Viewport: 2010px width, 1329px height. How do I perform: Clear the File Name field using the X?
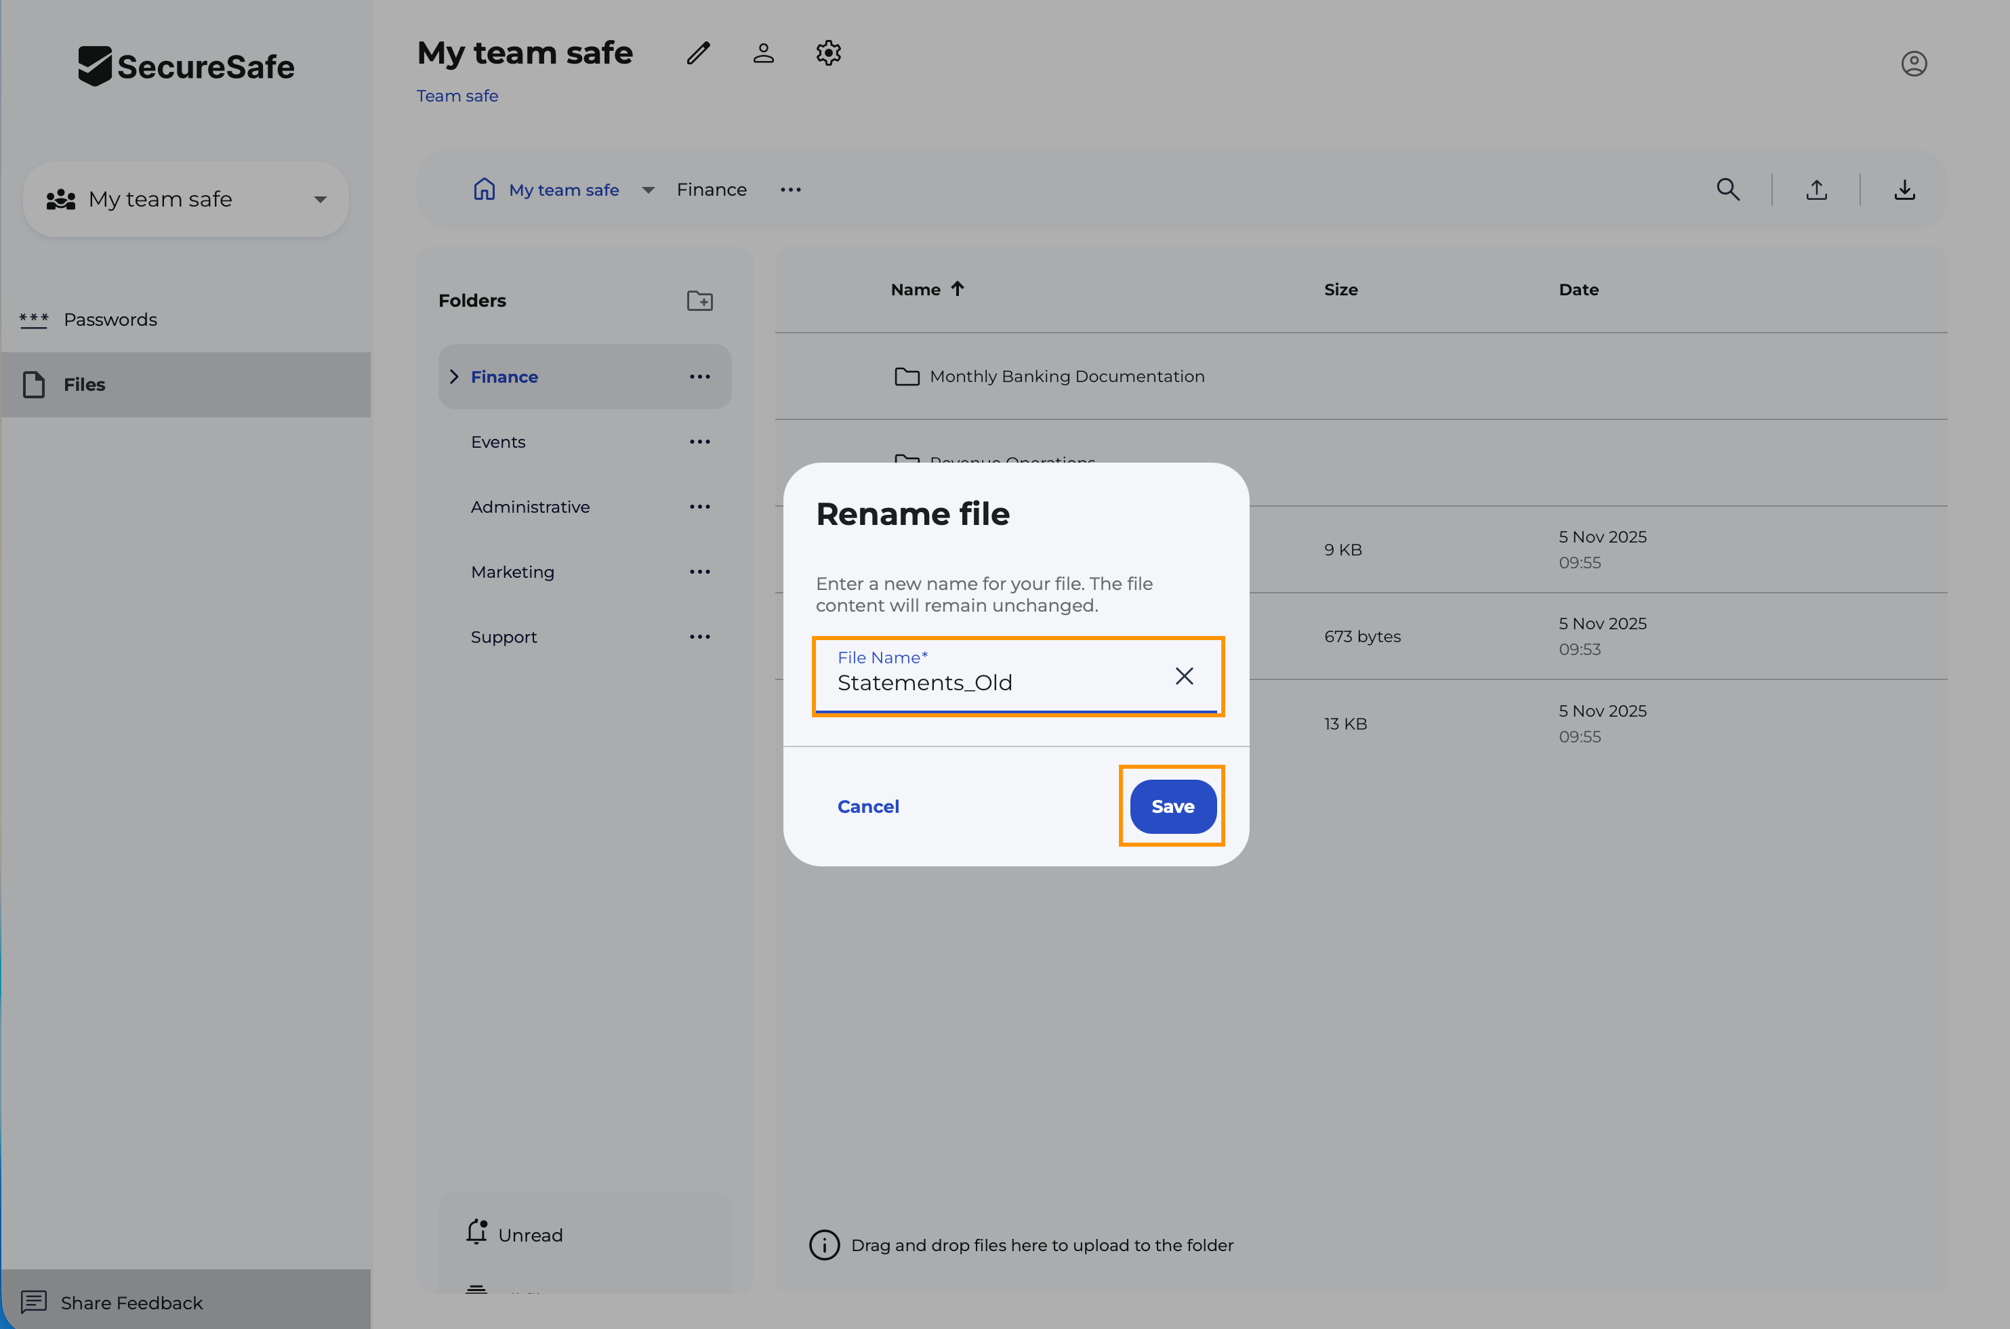pyautogui.click(x=1185, y=676)
